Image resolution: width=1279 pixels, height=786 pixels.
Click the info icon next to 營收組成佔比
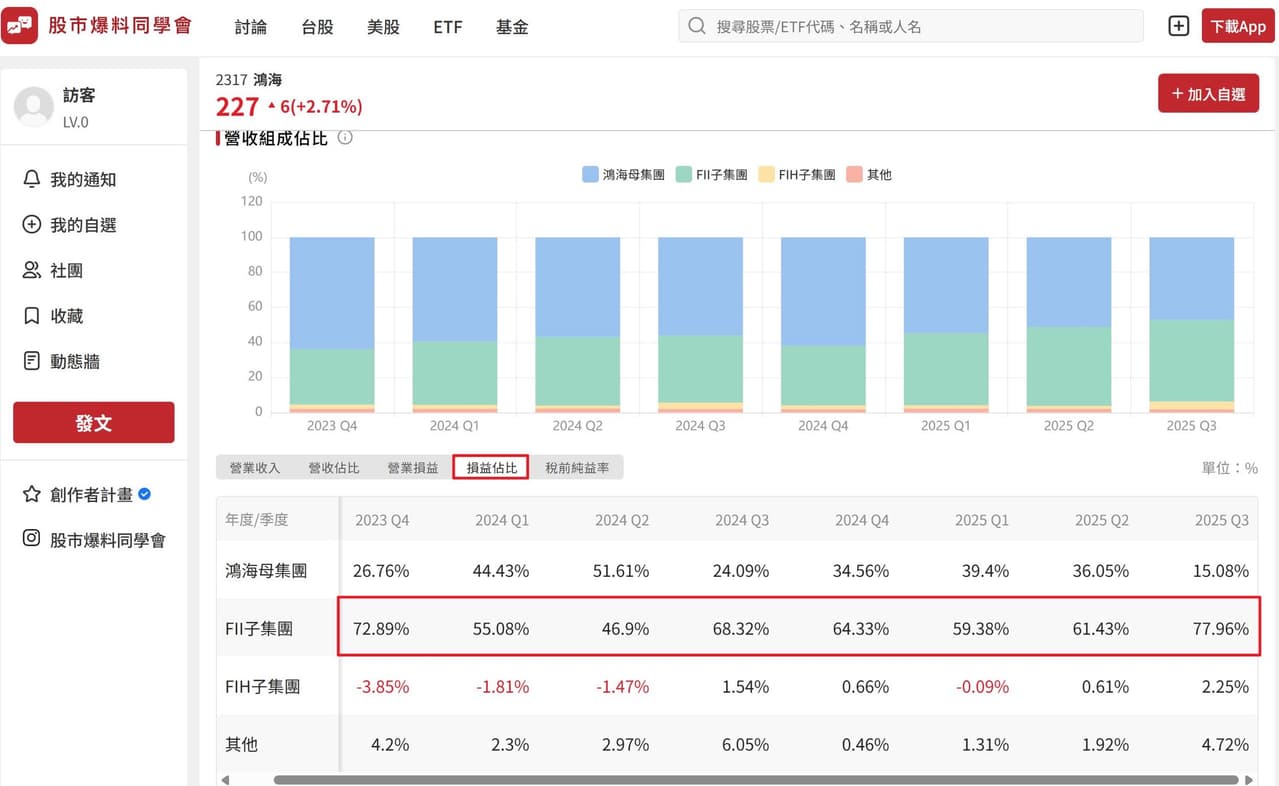[345, 138]
